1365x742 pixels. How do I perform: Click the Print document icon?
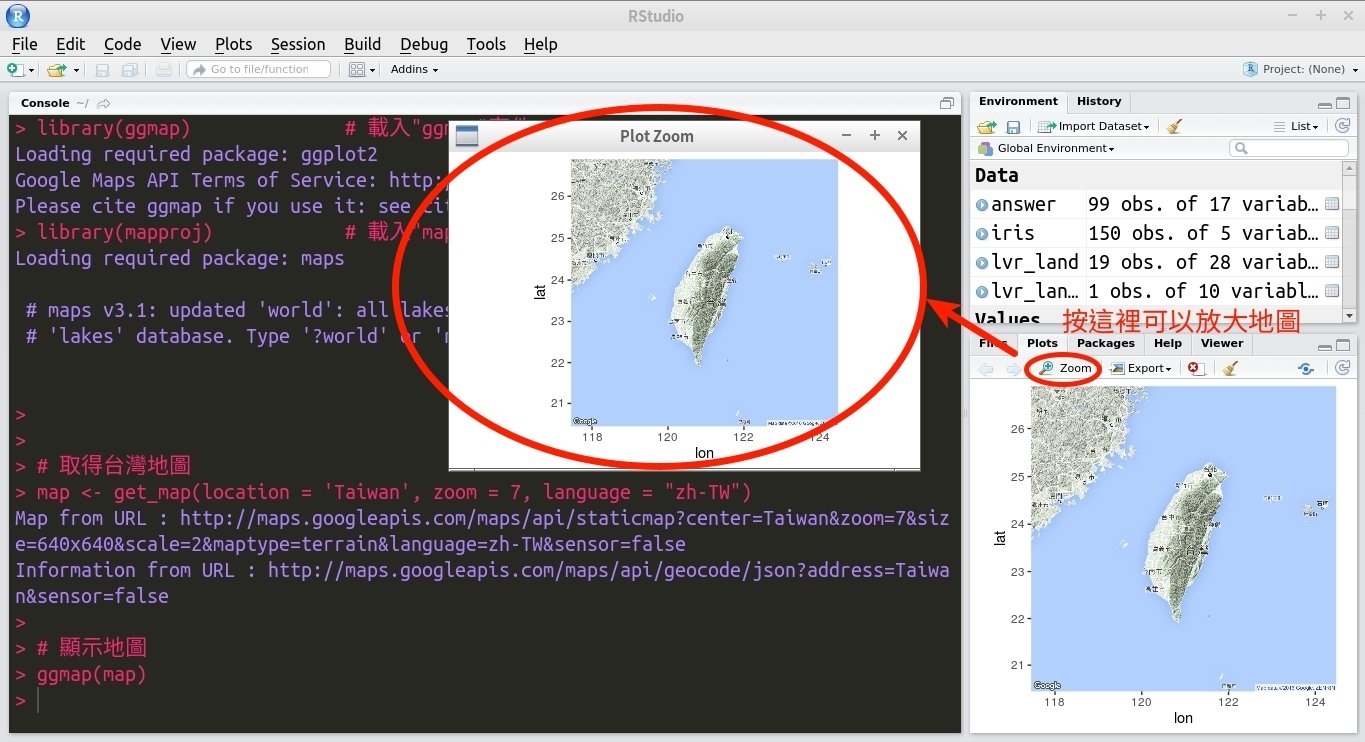(x=164, y=70)
